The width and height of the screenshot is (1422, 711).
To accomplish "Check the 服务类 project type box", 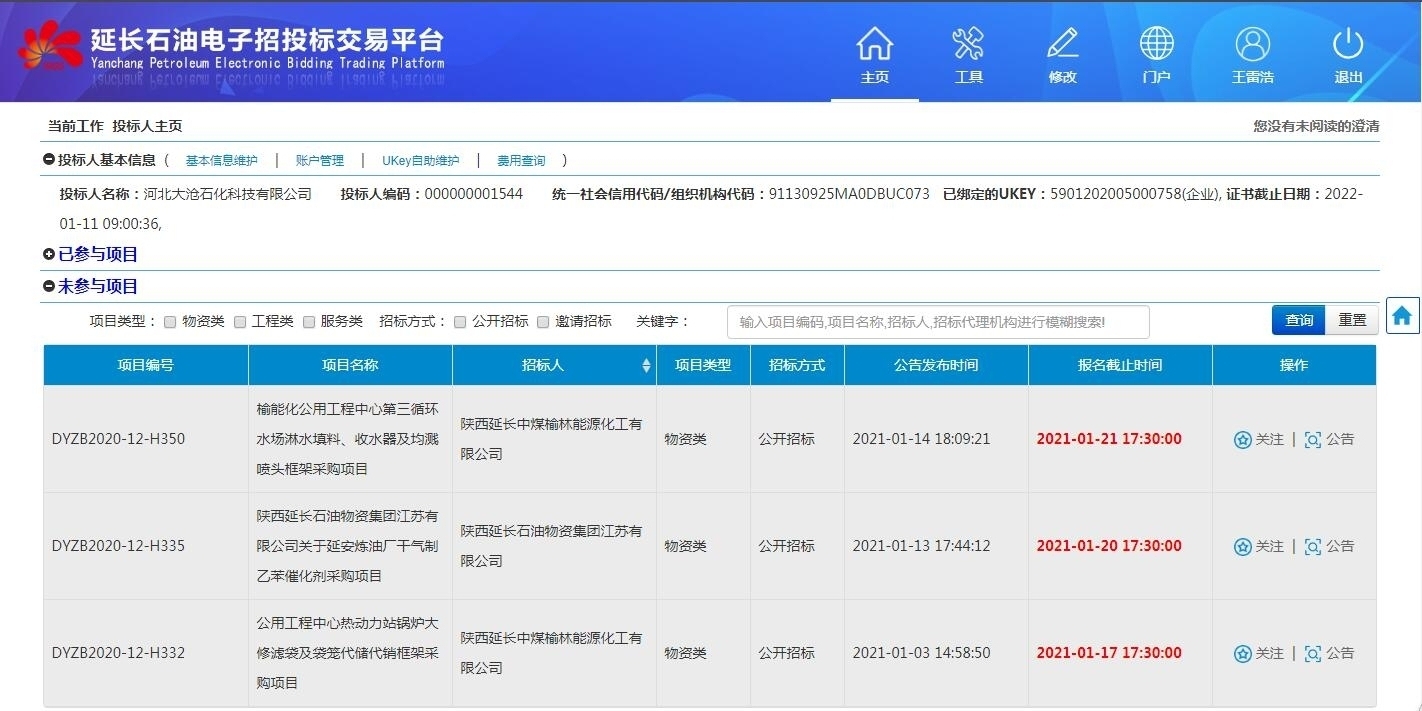I will coord(309,322).
